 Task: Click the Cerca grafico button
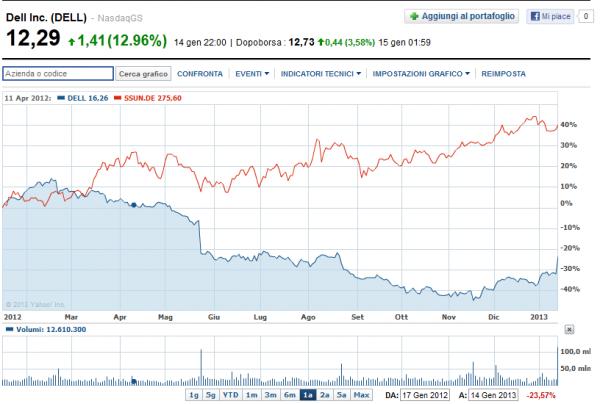click(143, 74)
